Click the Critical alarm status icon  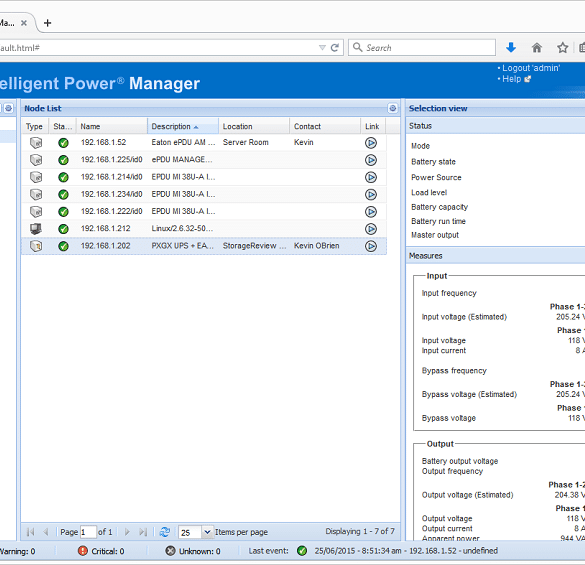click(83, 551)
